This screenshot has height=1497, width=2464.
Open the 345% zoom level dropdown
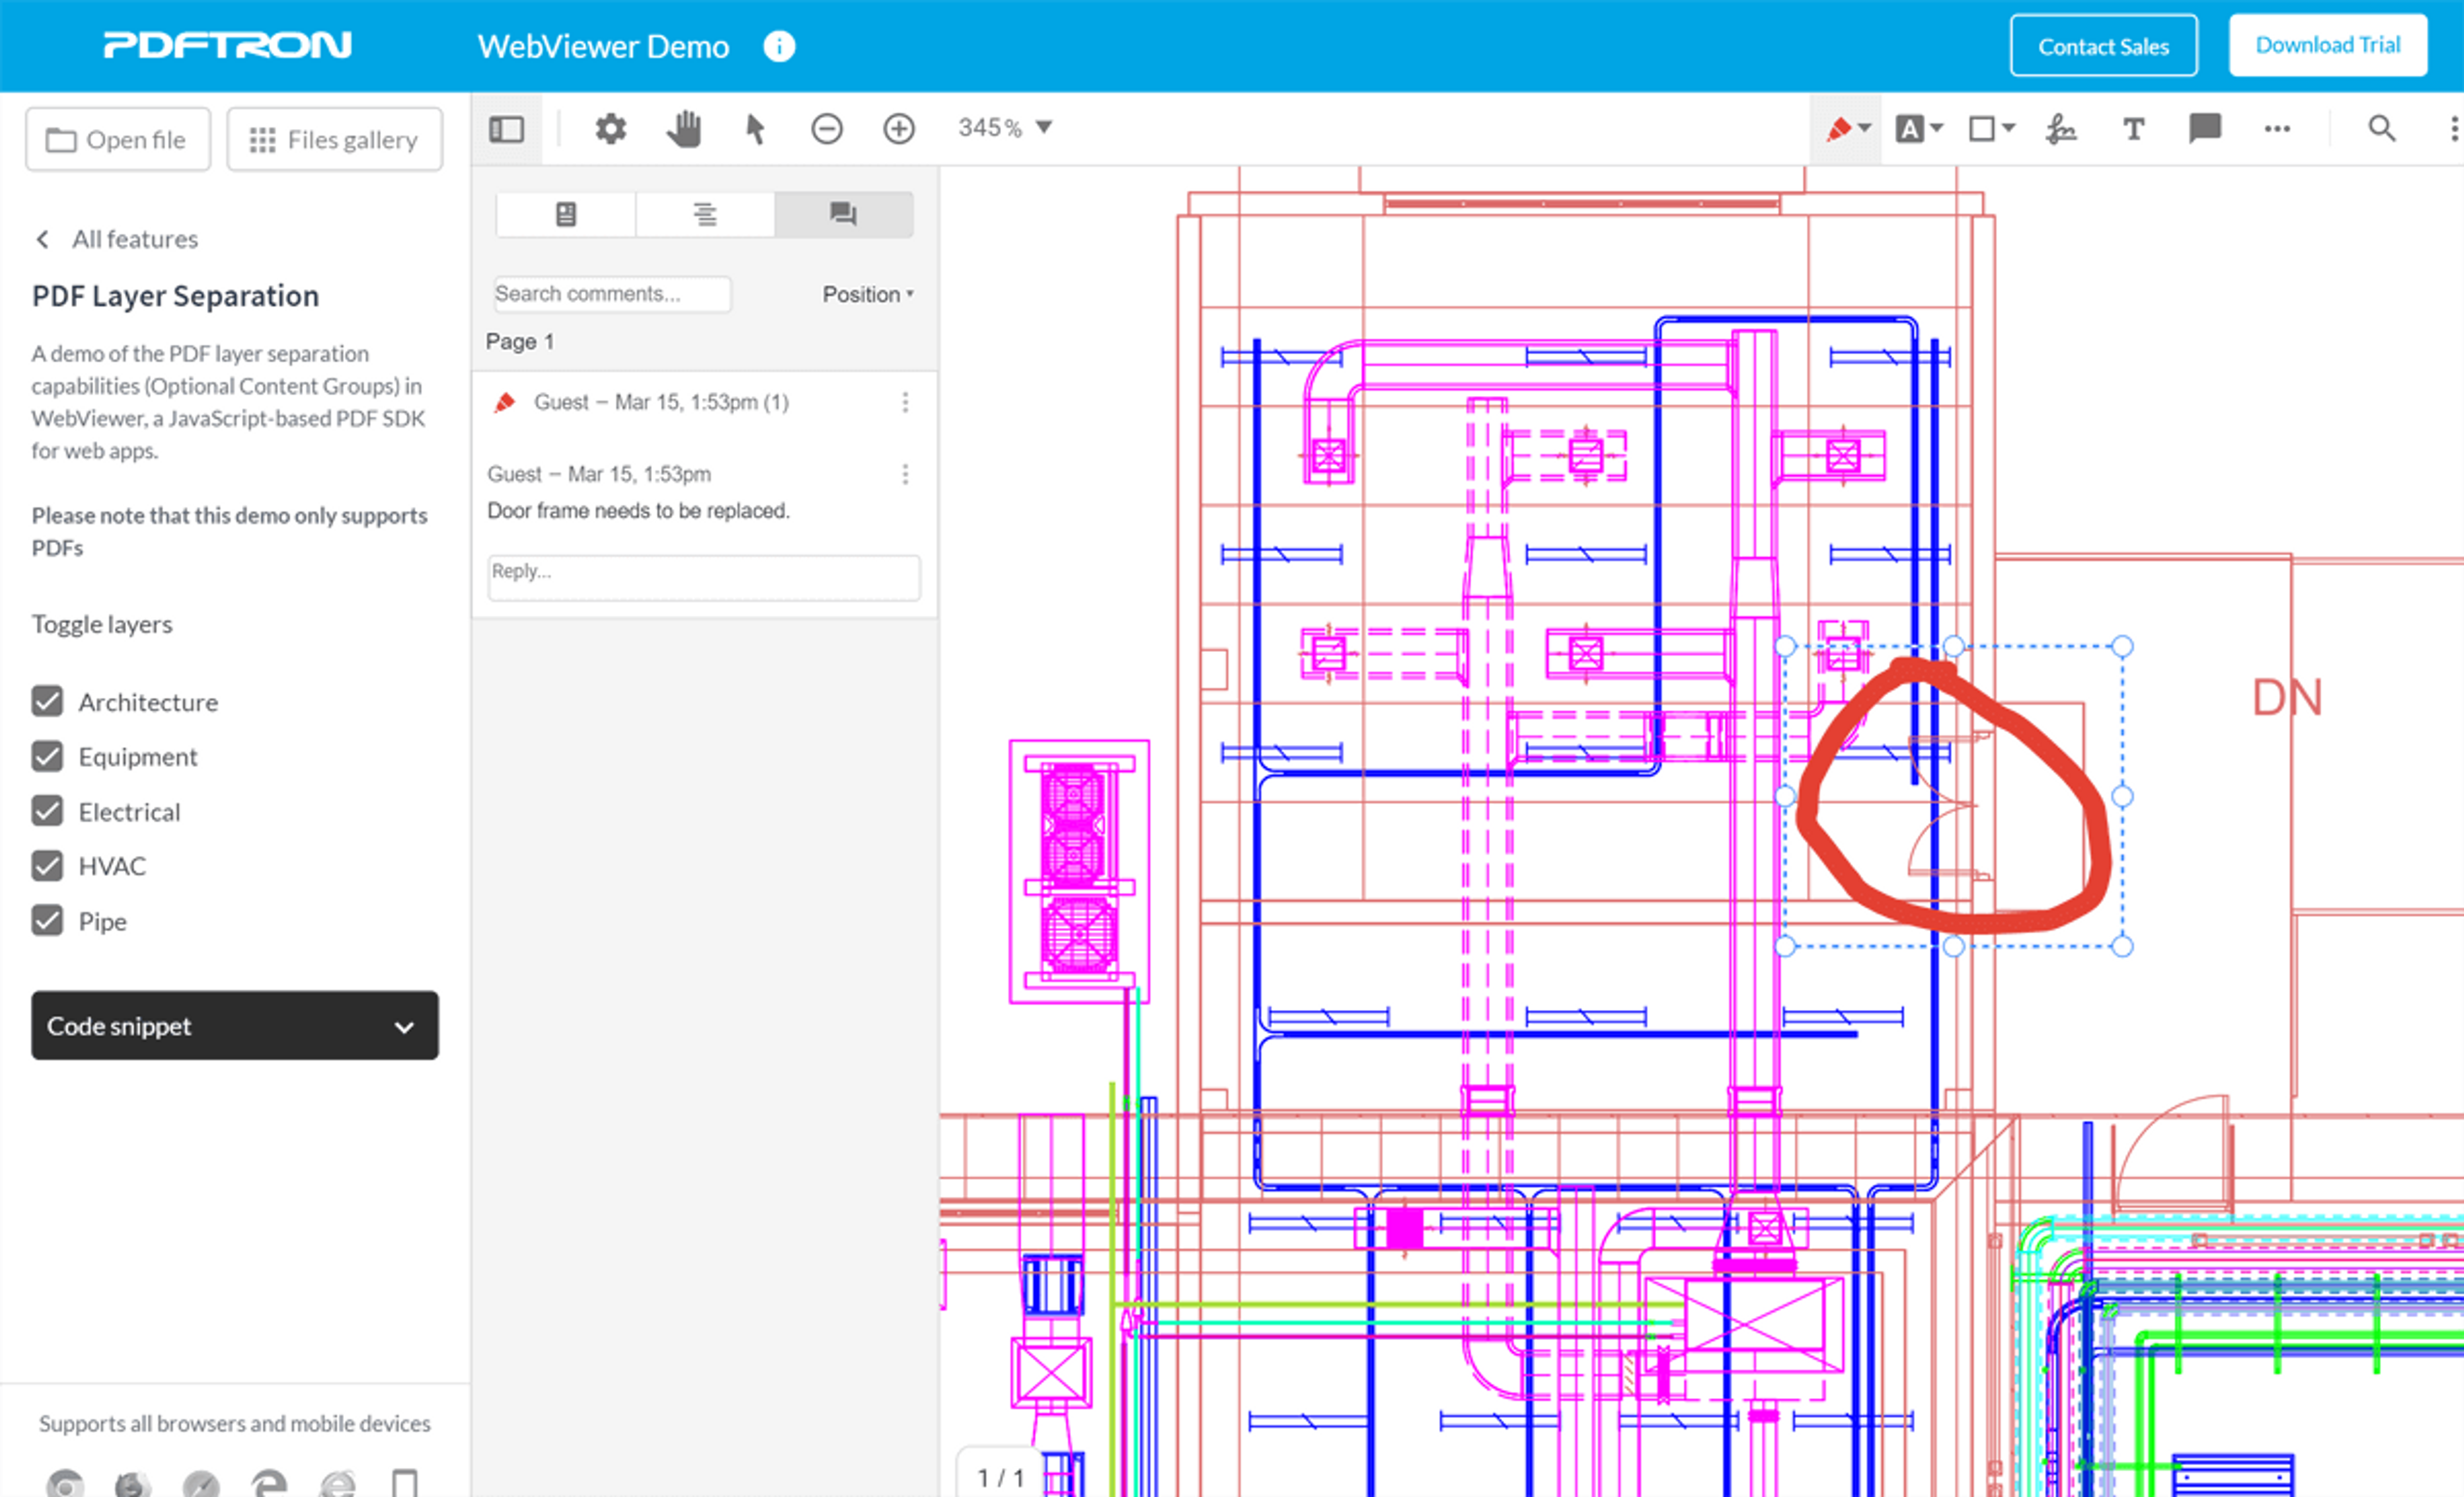tap(1004, 128)
